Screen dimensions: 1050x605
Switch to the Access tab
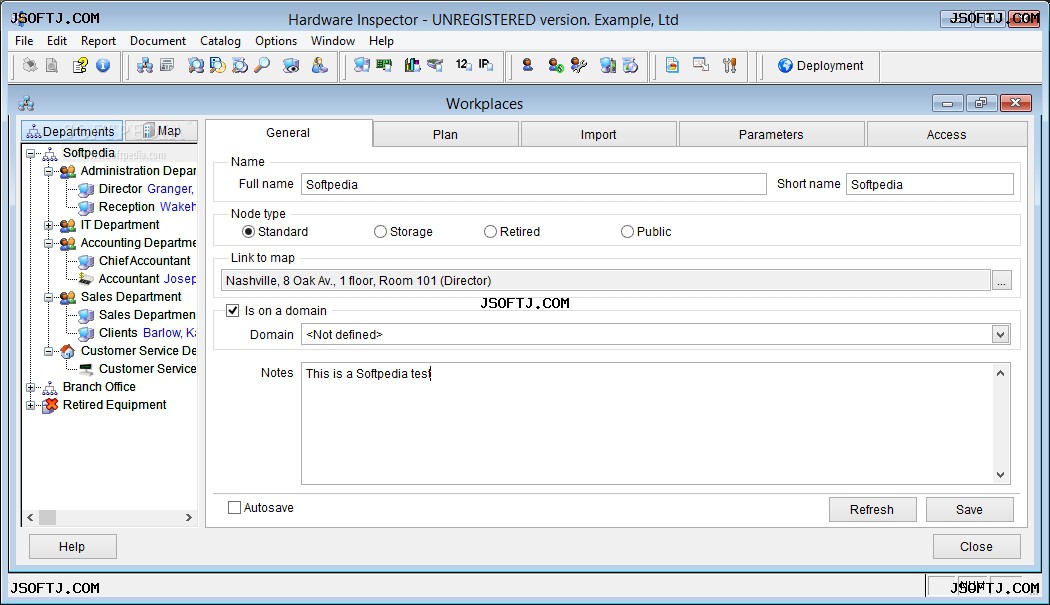click(946, 135)
